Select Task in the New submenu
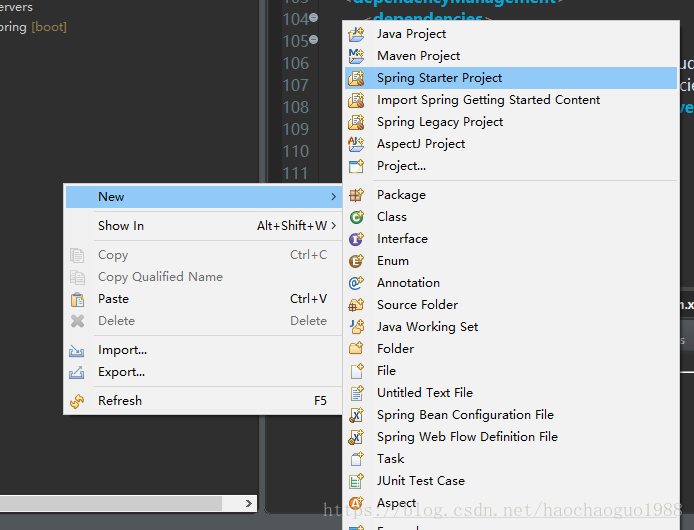694x530 pixels. tap(511, 459)
